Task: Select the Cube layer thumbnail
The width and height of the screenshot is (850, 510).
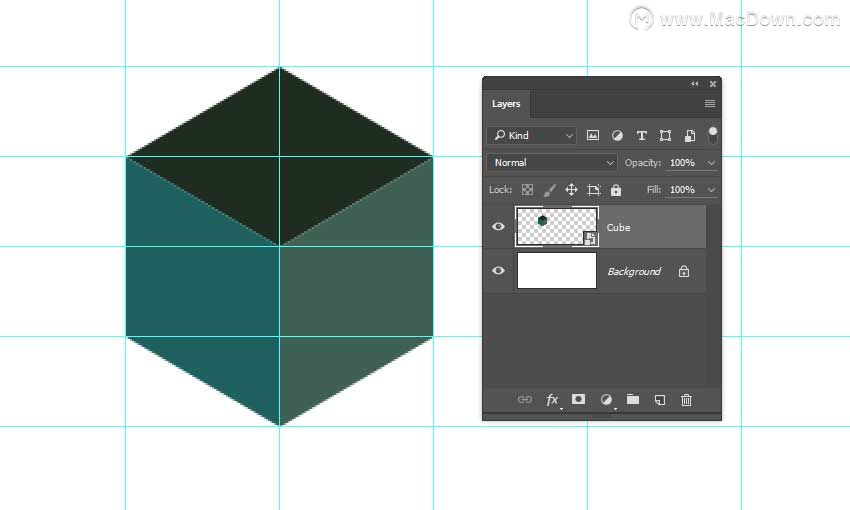Action: (x=557, y=227)
